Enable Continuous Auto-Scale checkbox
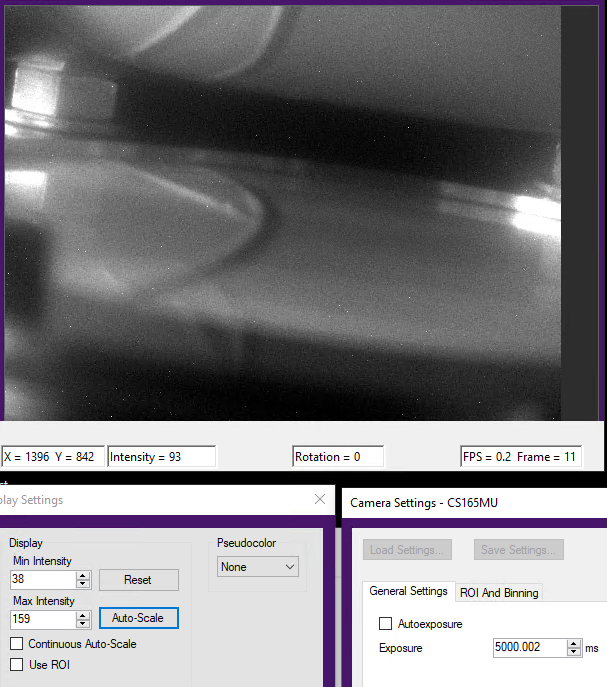607x687 pixels. pos(17,644)
